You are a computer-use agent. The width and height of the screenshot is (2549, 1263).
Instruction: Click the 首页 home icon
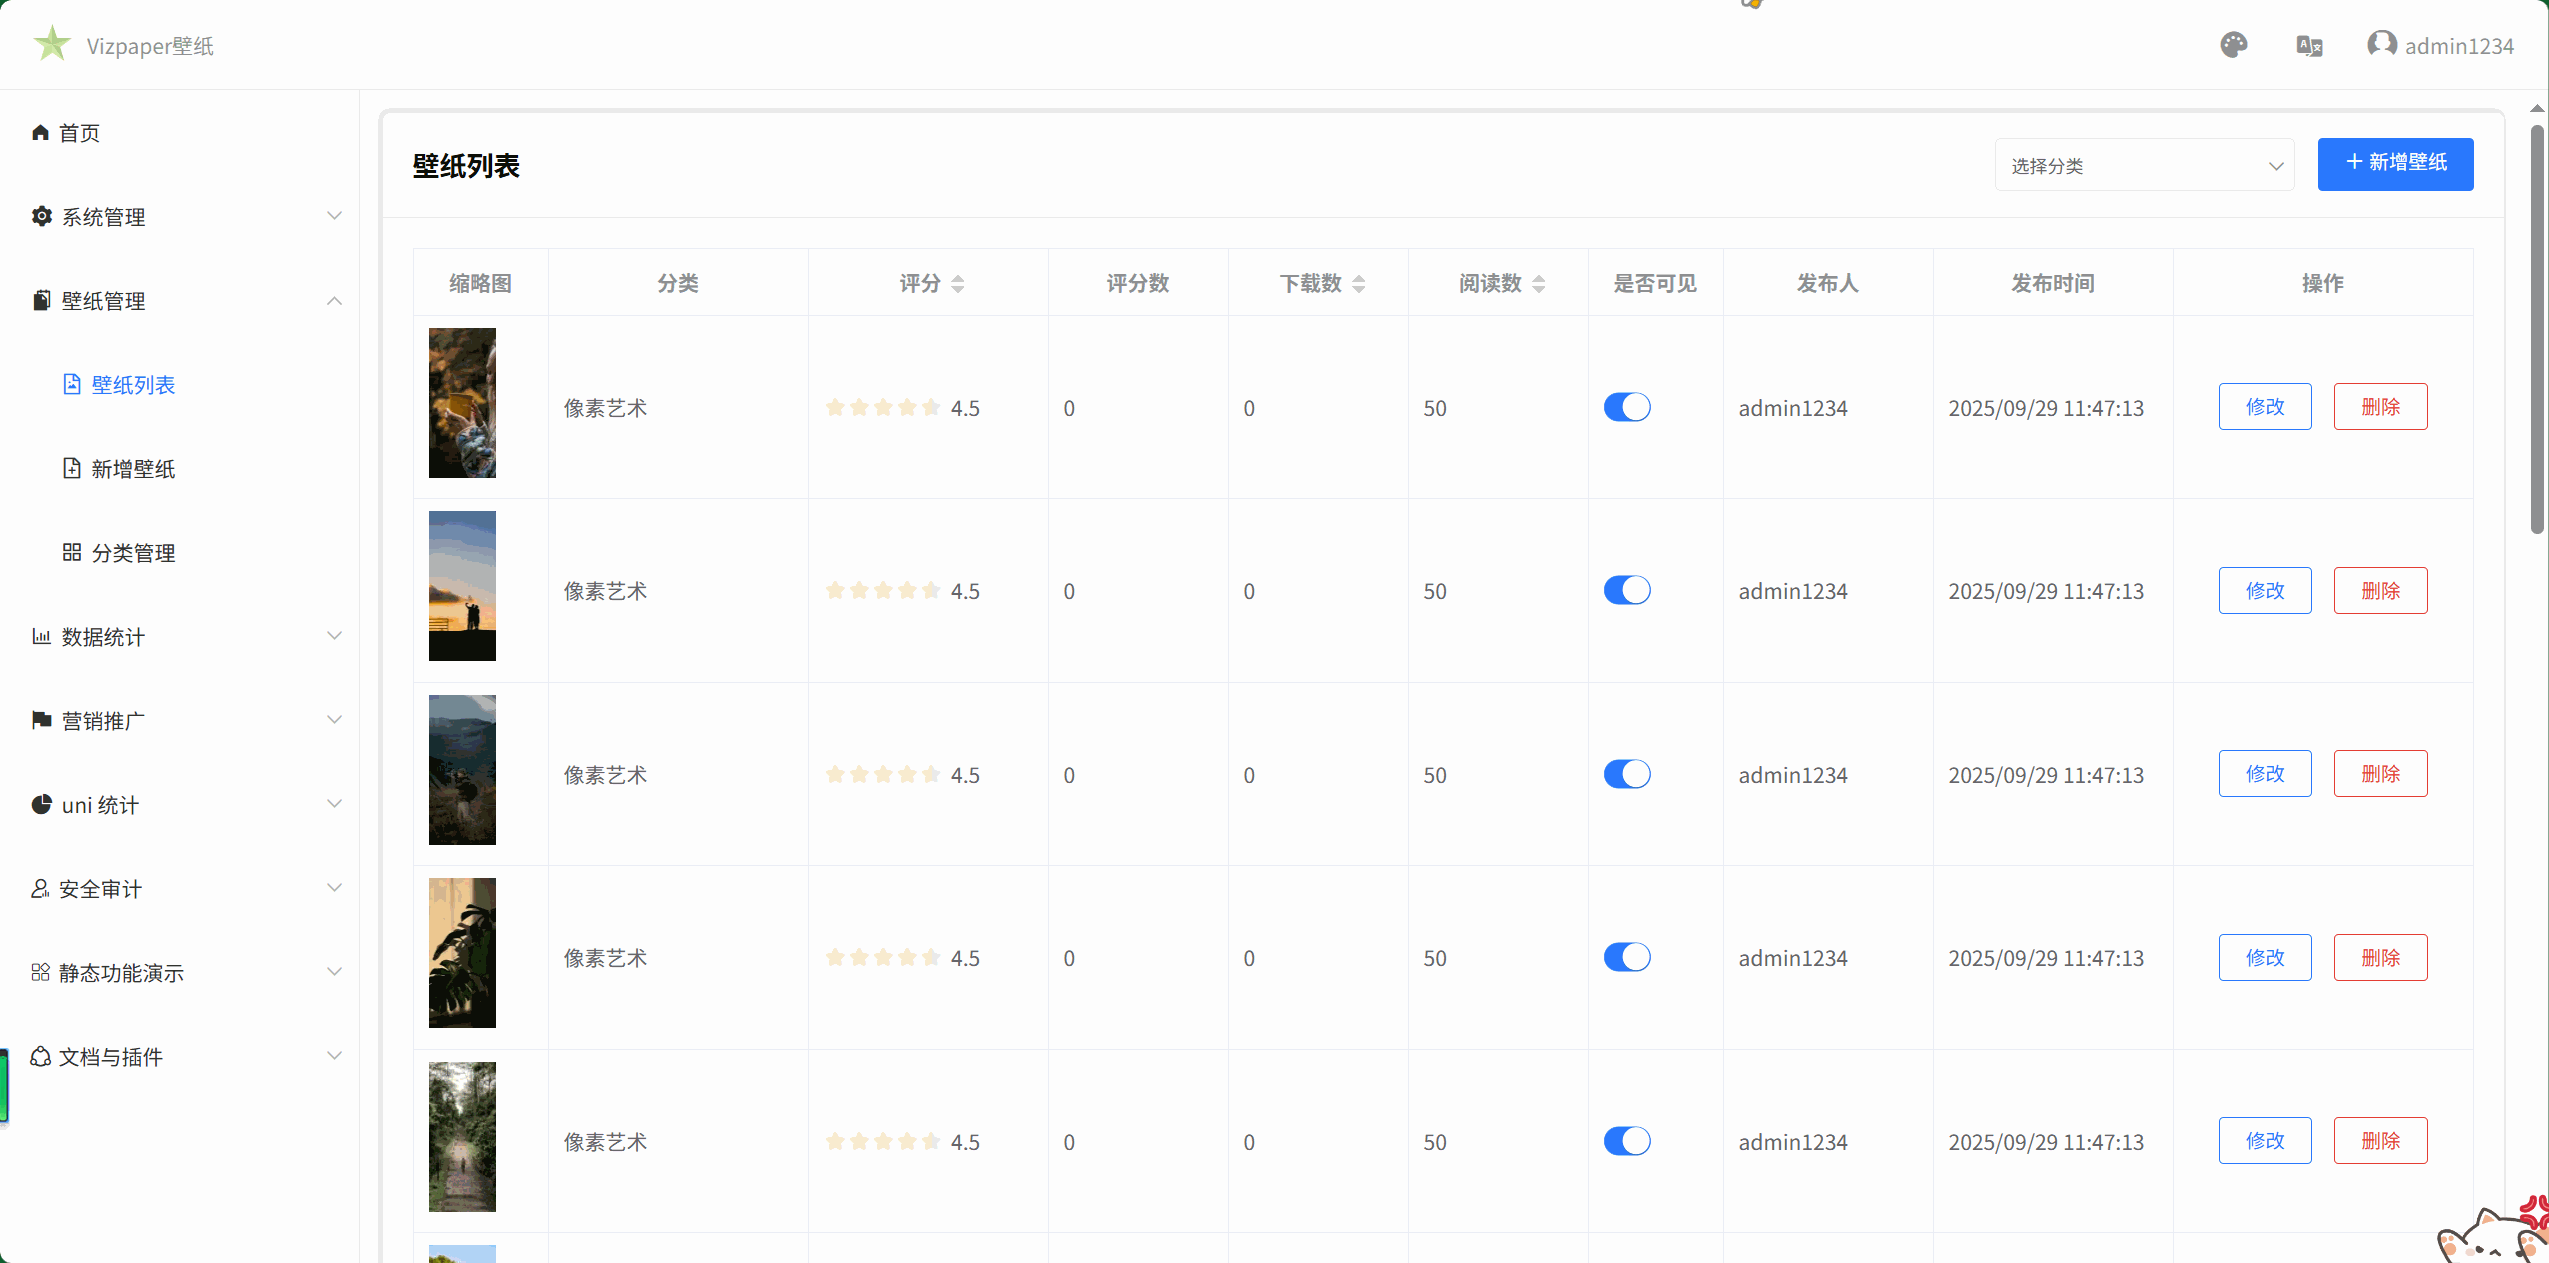coord(40,133)
